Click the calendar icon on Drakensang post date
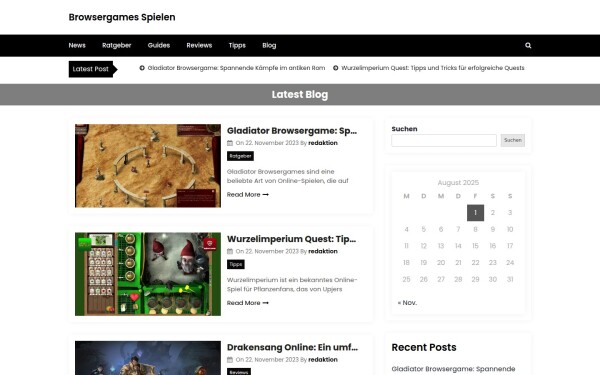 (x=230, y=360)
